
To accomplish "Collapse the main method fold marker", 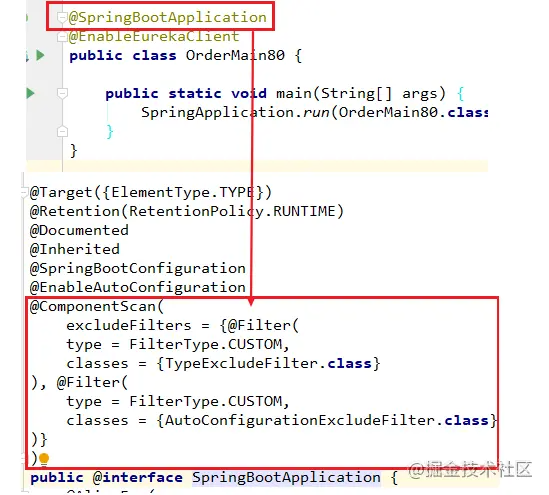I will [x=62, y=93].
